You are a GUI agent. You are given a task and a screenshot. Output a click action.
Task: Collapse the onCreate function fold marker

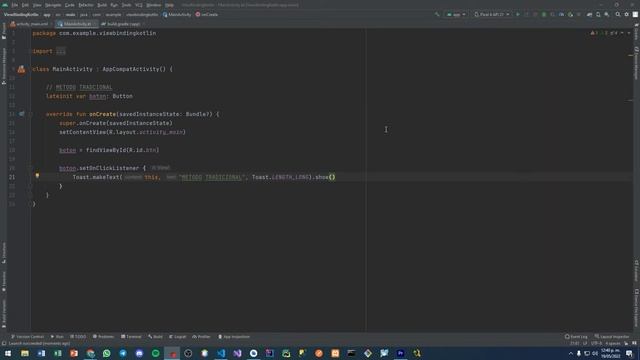[31, 114]
